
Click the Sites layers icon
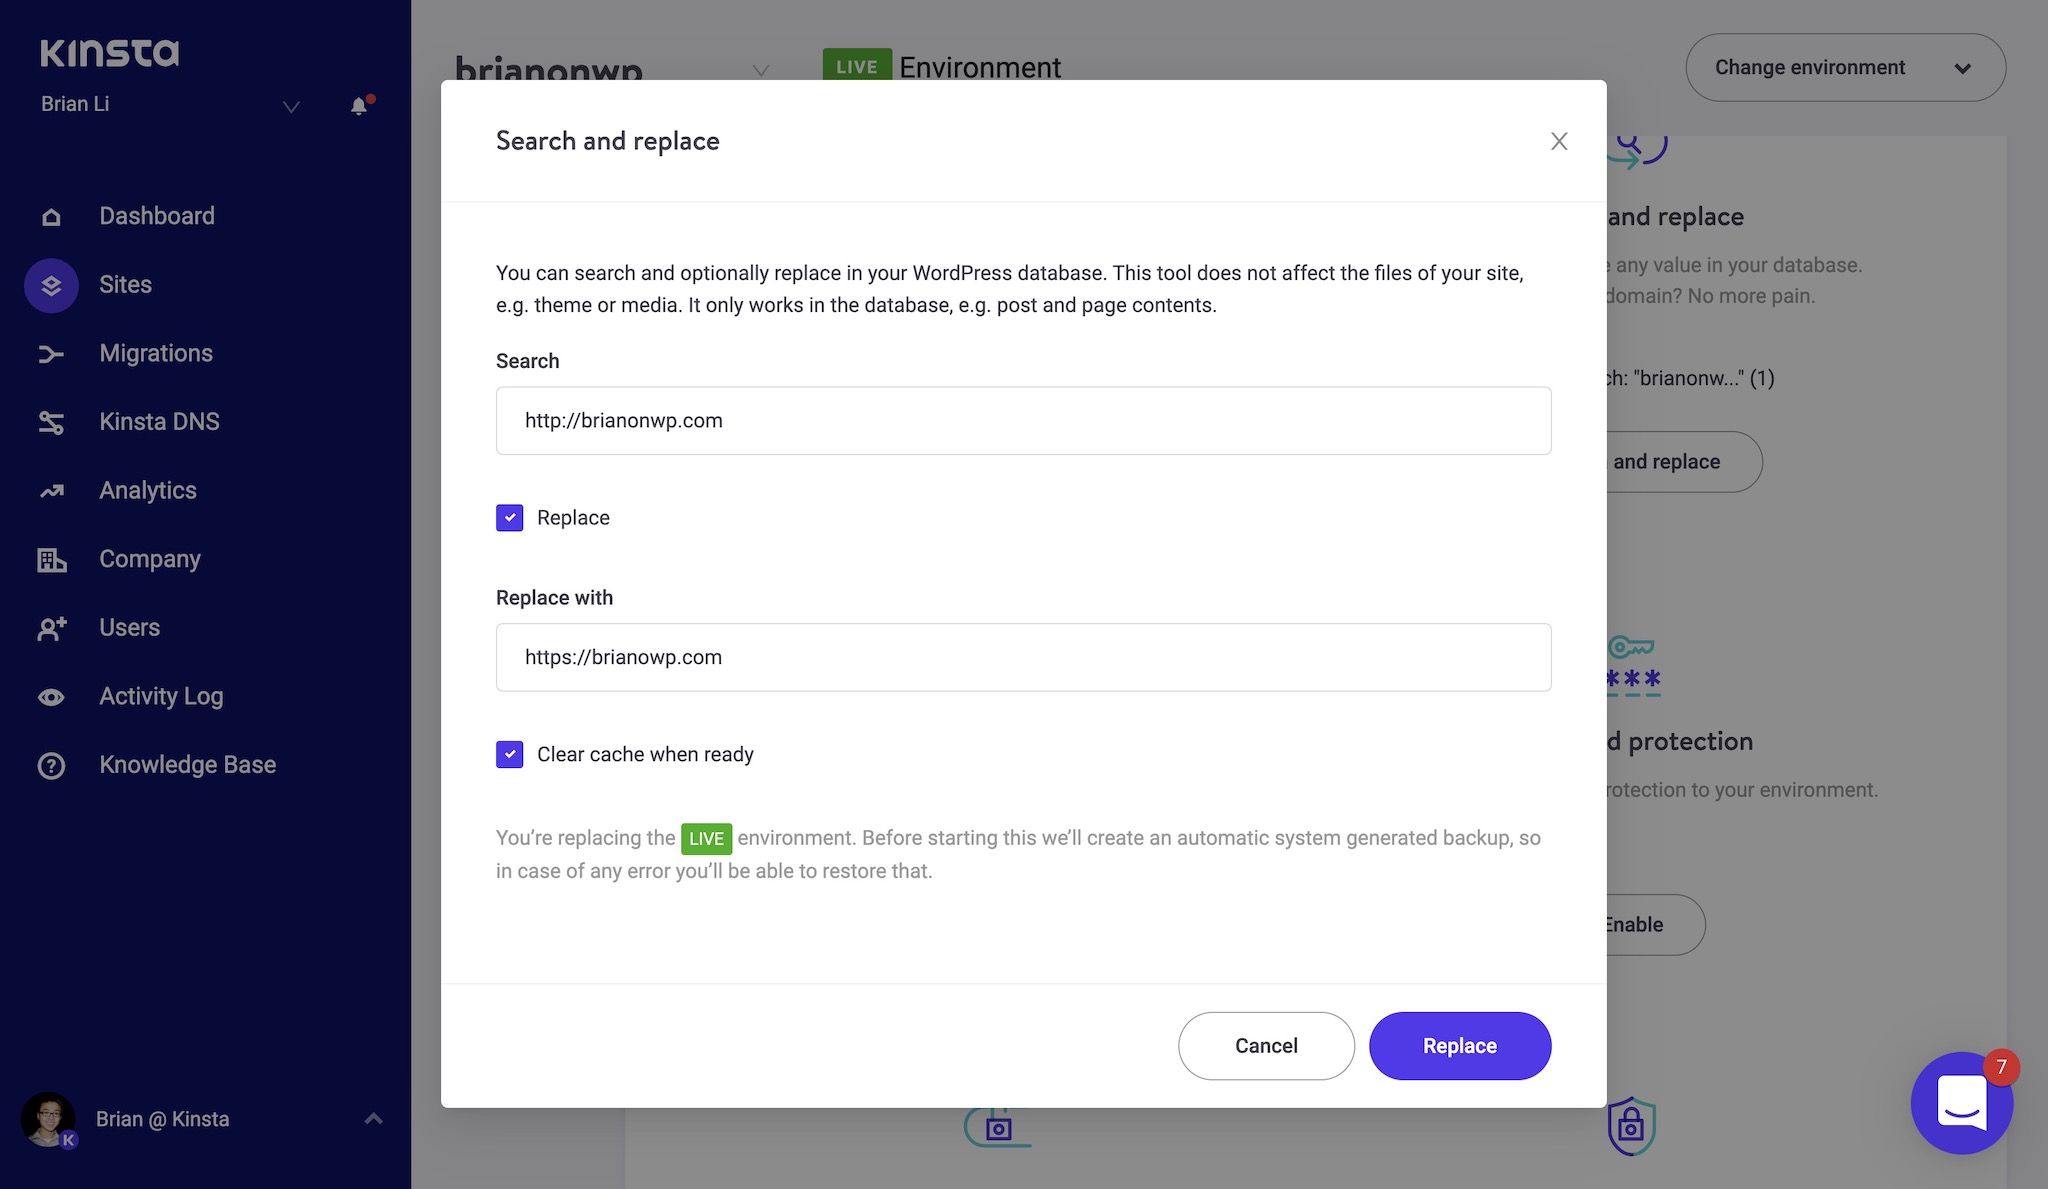[x=51, y=285]
